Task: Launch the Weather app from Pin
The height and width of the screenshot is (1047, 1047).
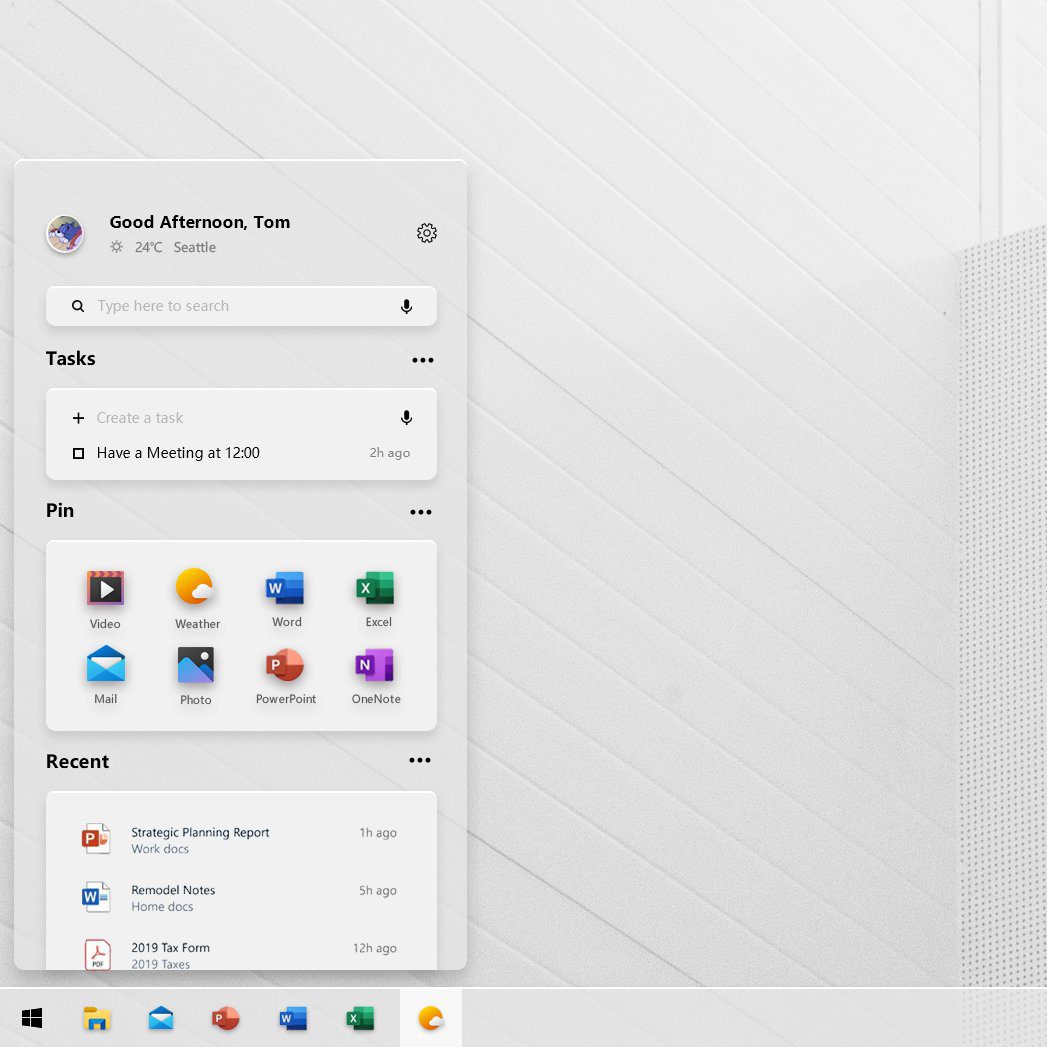Action: [197, 599]
